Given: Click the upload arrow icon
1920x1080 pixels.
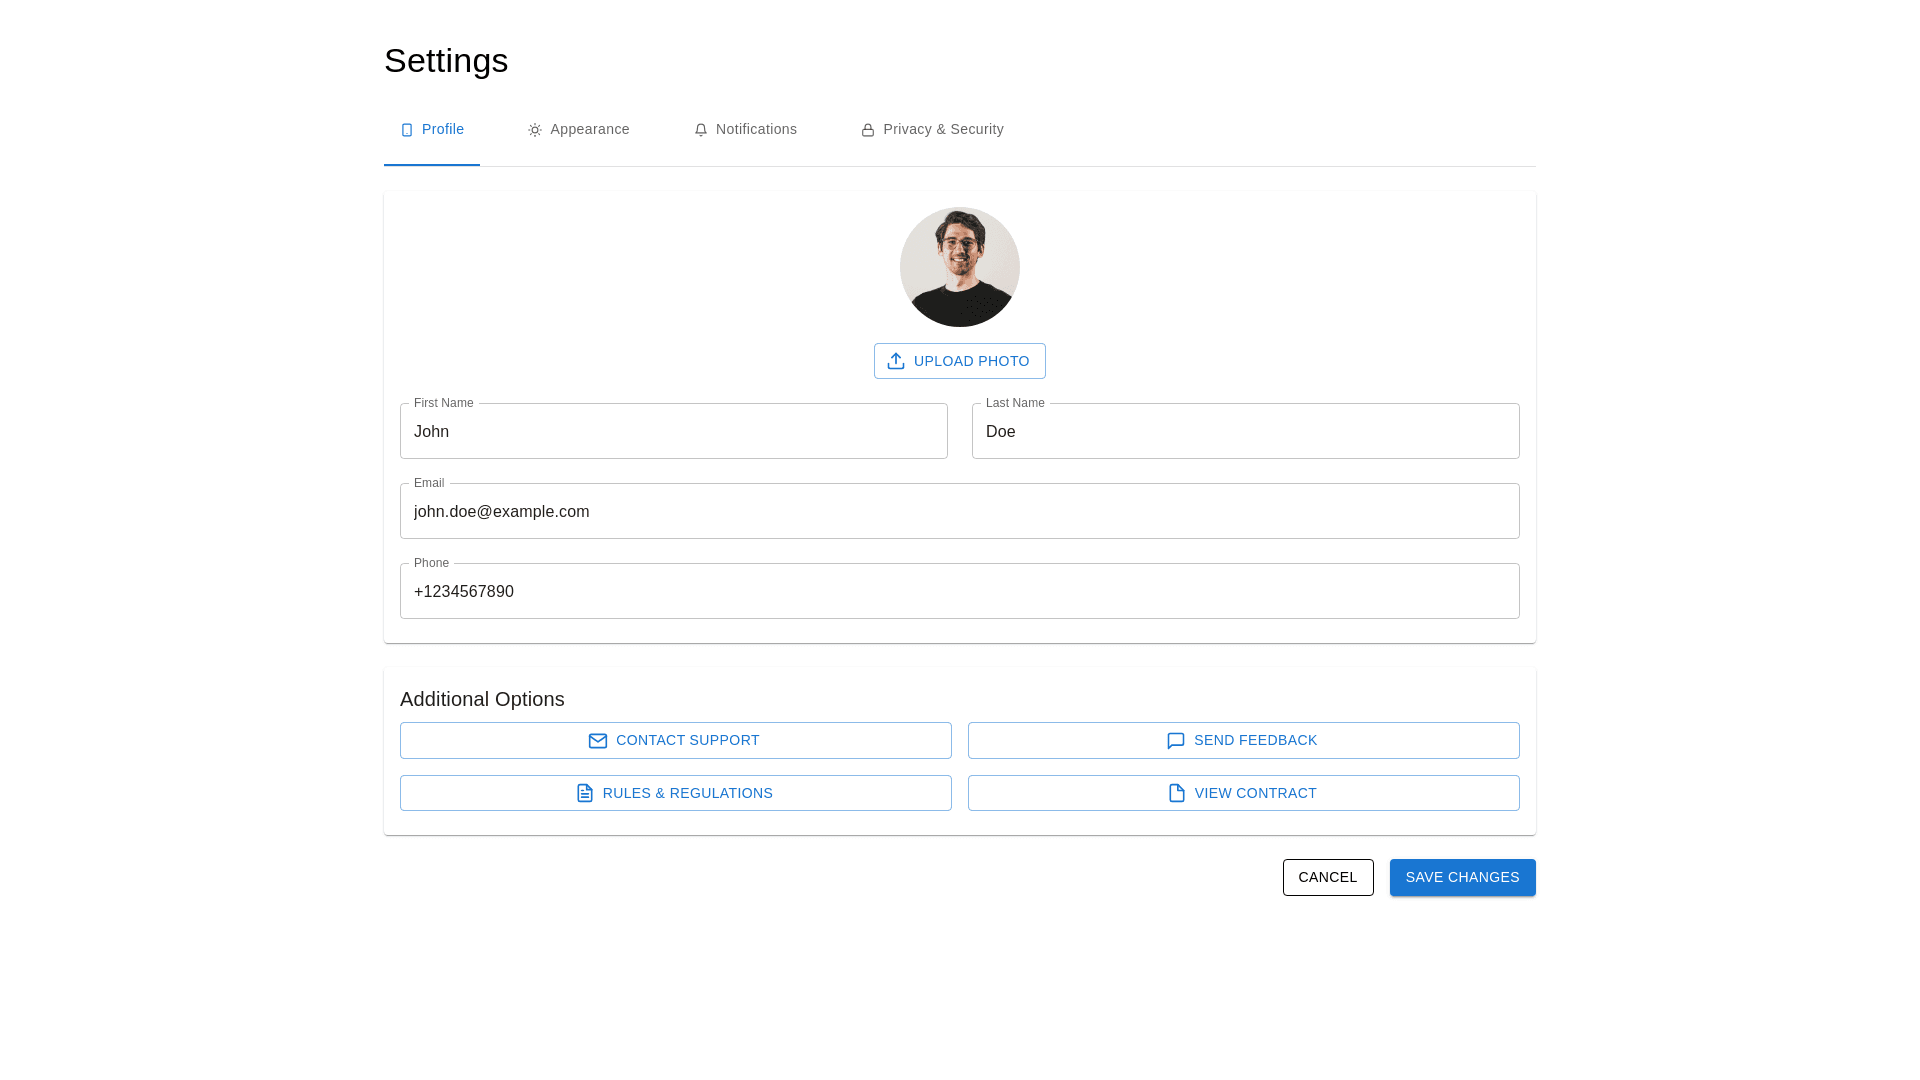Looking at the screenshot, I should 895,361.
